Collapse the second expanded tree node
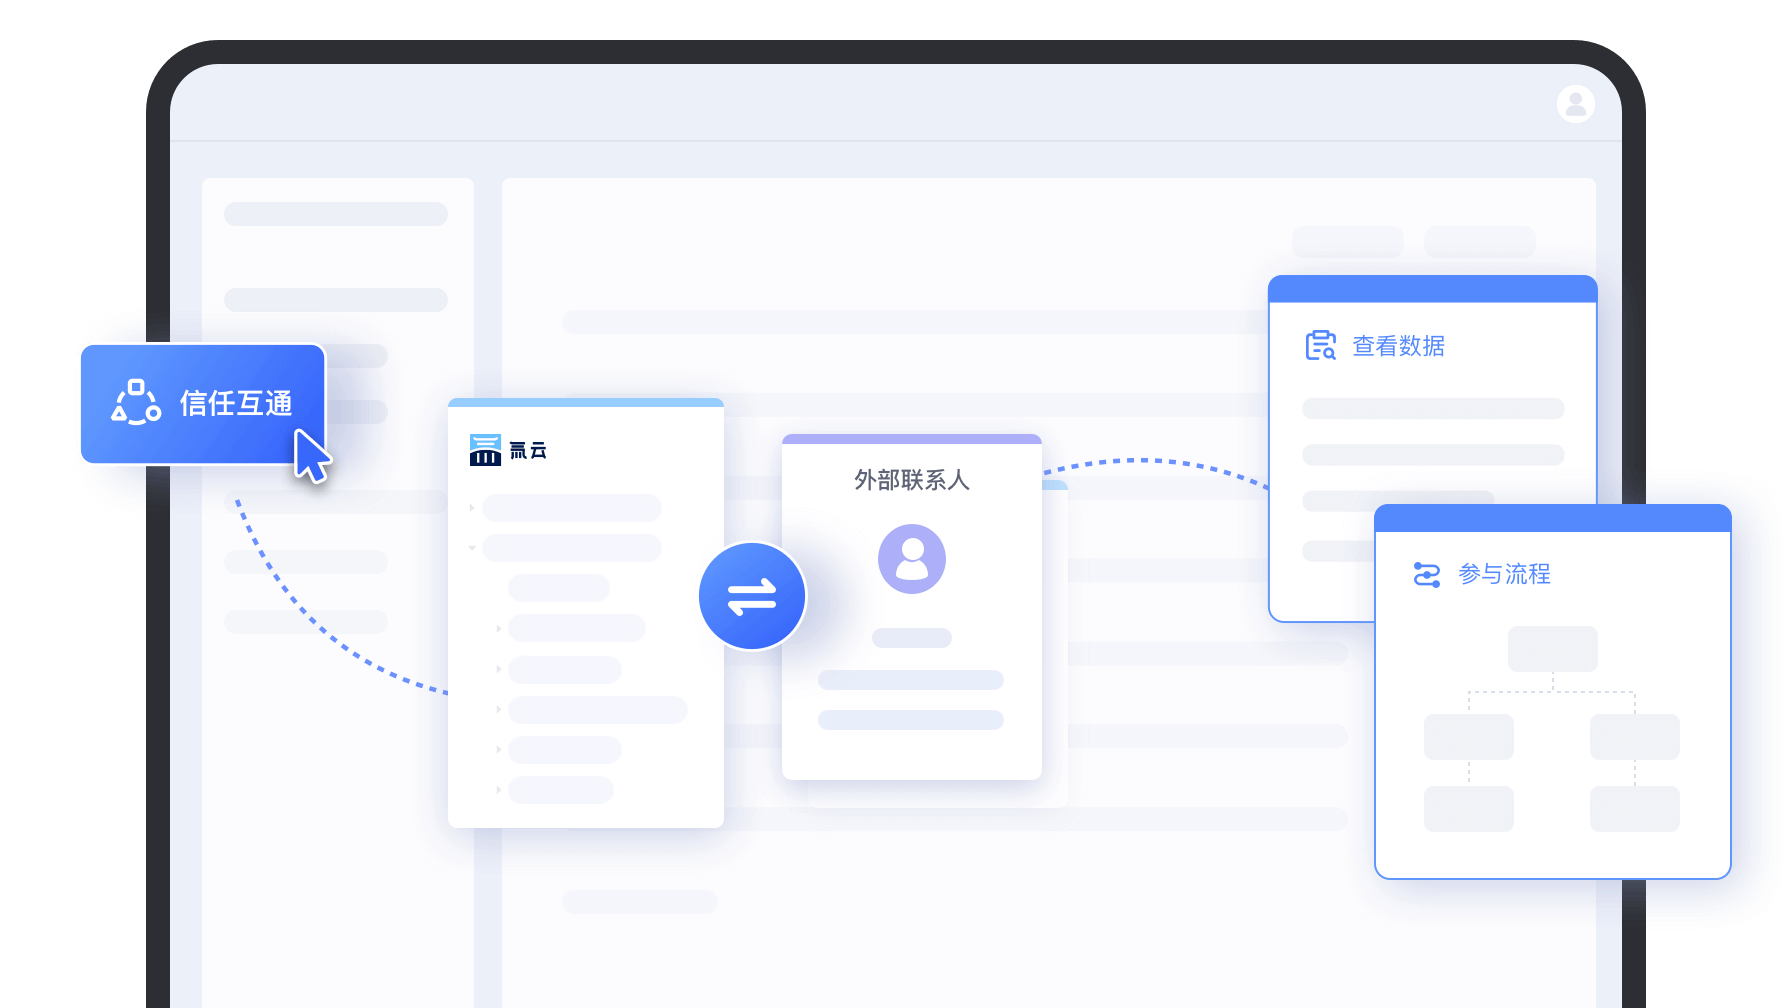This screenshot has width=1792, height=1008. [472, 548]
